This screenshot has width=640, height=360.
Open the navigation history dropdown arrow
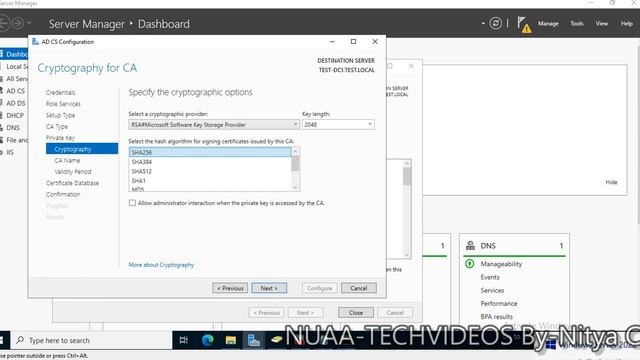(29, 23)
